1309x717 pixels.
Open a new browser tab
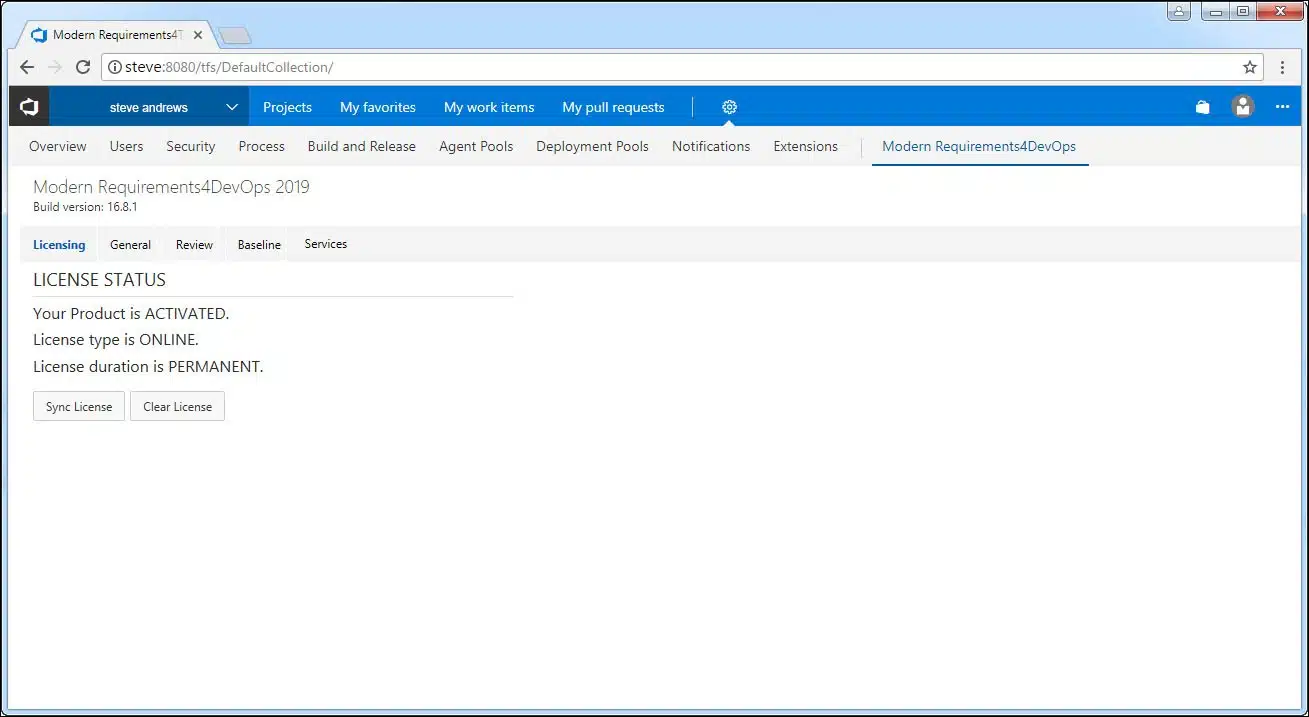tap(235, 36)
